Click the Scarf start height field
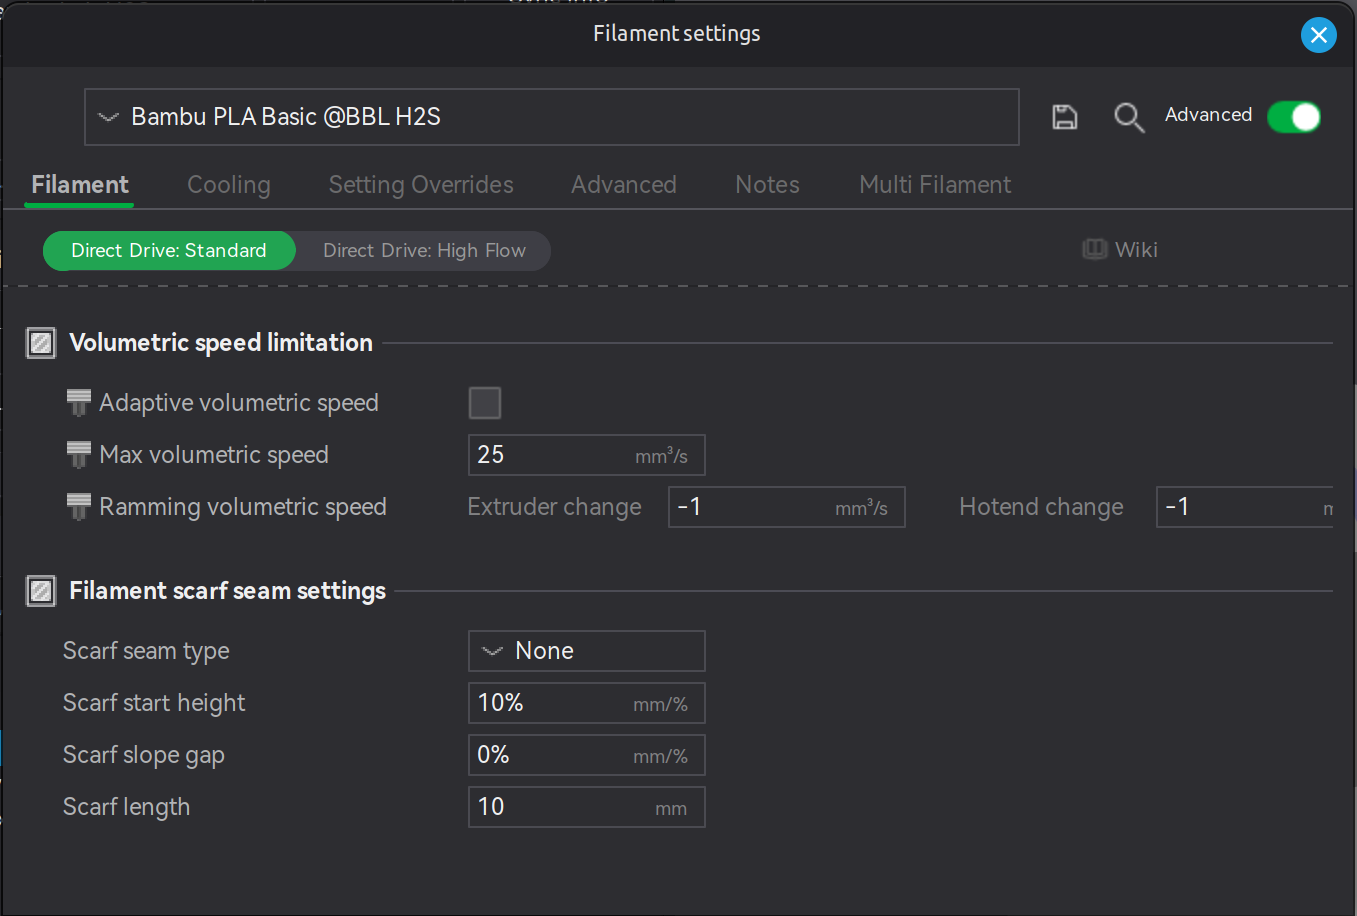Viewport: 1357px width, 916px height. pyautogui.click(x=587, y=703)
